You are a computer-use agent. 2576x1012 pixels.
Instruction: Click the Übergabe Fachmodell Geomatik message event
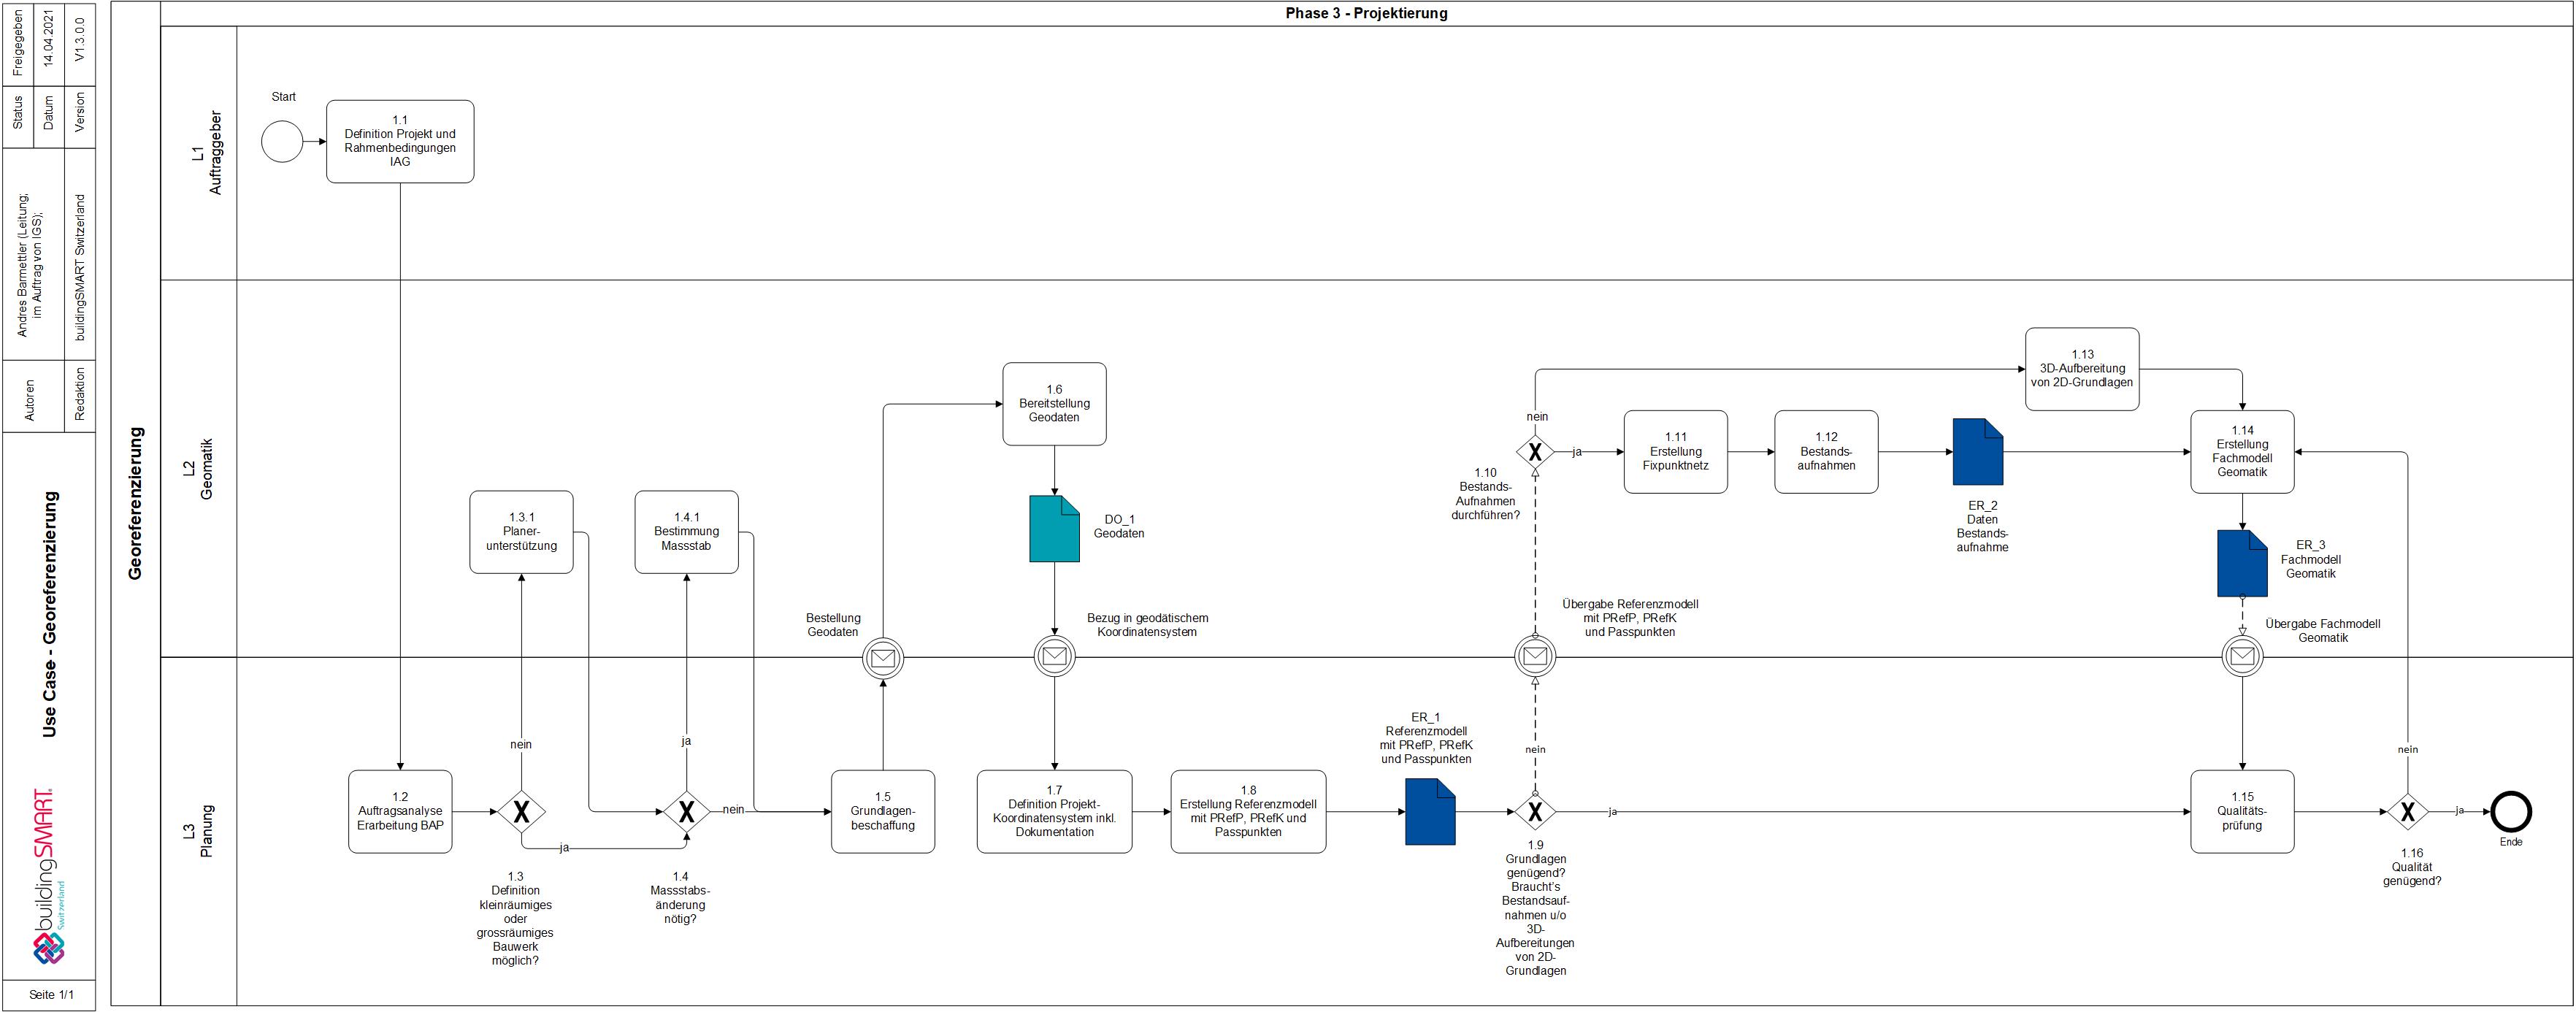[2242, 657]
